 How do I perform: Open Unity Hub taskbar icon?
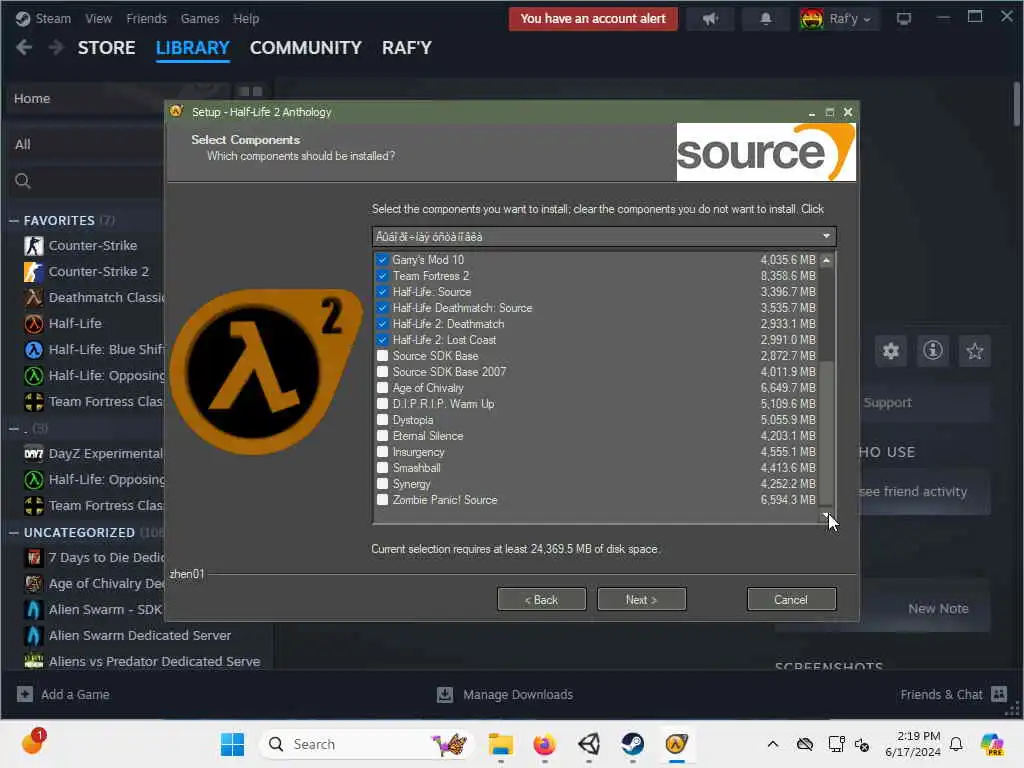588,744
